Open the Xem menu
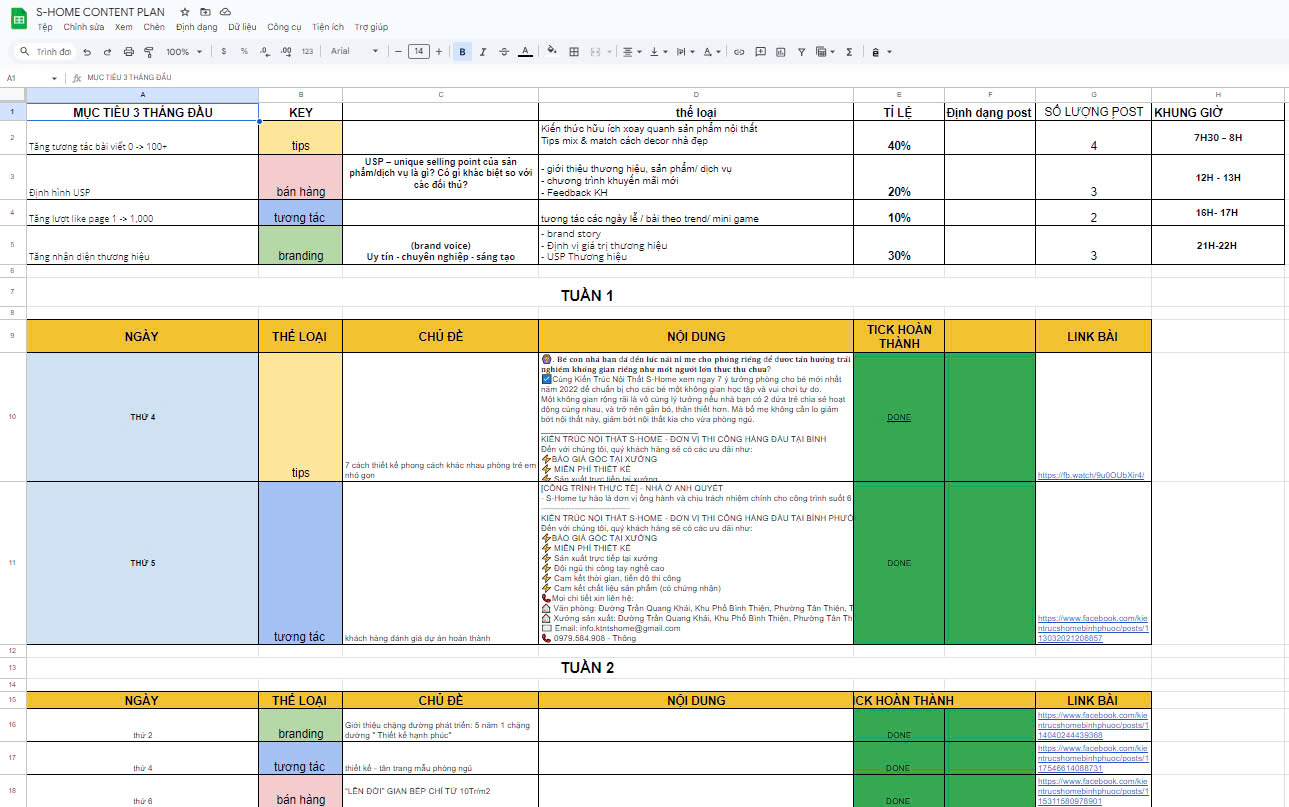The height and width of the screenshot is (807, 1289). (x=124, y=27)
